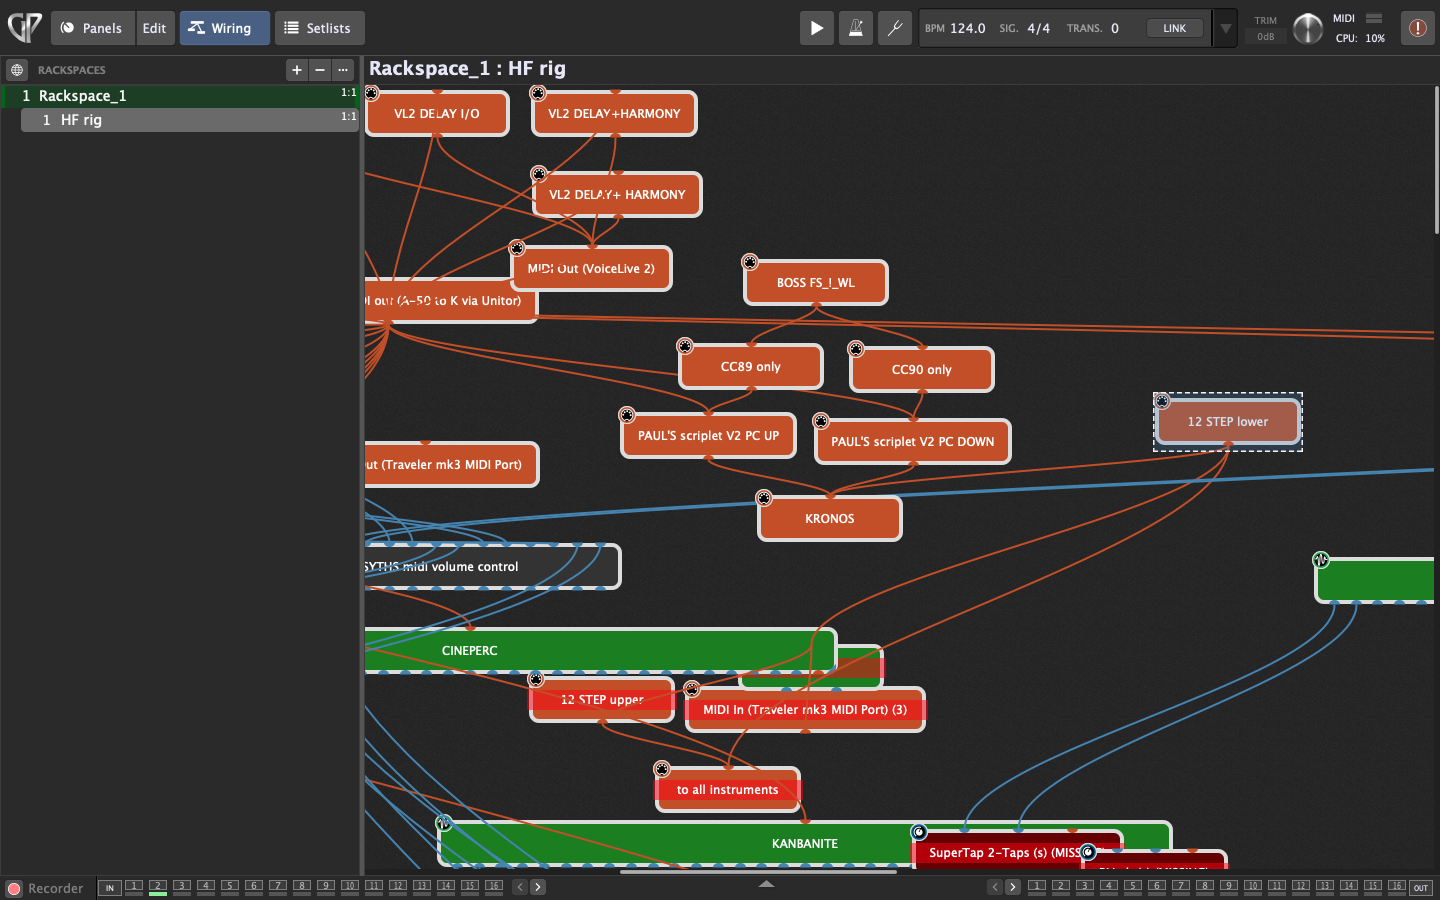The width and height of the screenshot is (1440, 900).
Task: Click MIDI icon on CC90 only block
Action: [x=856, y=349]
